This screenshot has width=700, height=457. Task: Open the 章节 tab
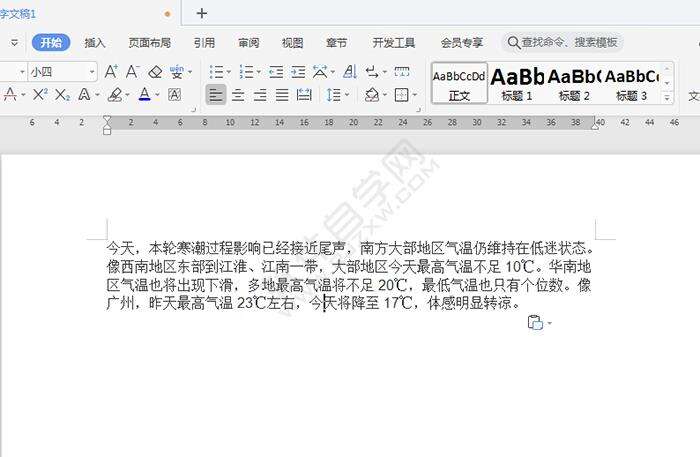(x=336, y=42)
